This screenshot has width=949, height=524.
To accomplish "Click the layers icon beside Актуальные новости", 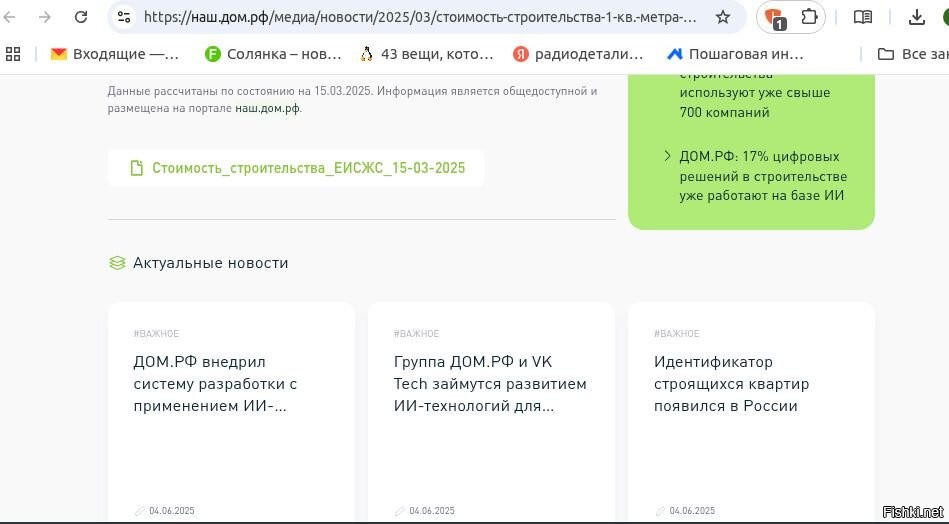I will pyautogui.click(x=117, y=263).
